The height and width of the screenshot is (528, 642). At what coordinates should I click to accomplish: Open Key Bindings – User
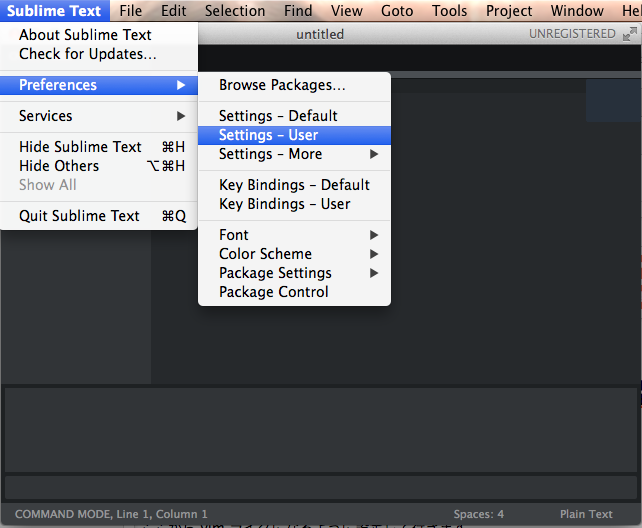[x=294, y=204]
